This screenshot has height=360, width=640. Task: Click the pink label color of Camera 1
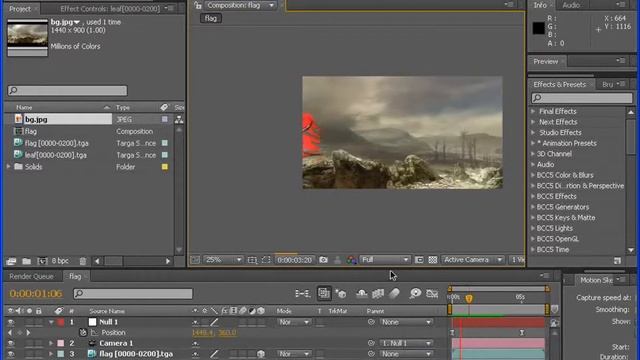61,343
